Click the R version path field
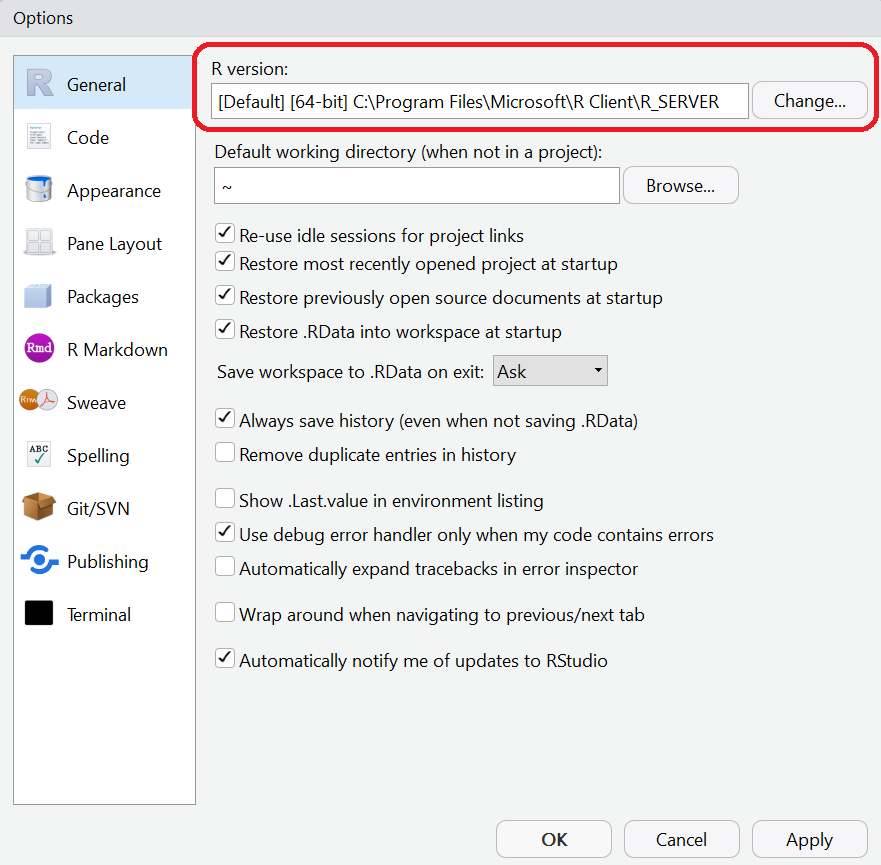Image resolution: width=881 pixels, height=865 pixels. 480,101
